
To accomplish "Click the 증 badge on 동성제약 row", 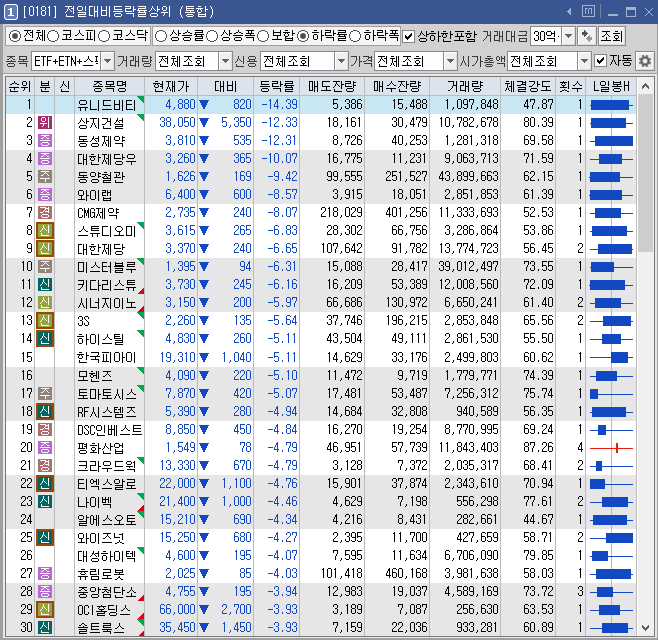I will pyautogui.click(x=45, y=141).
